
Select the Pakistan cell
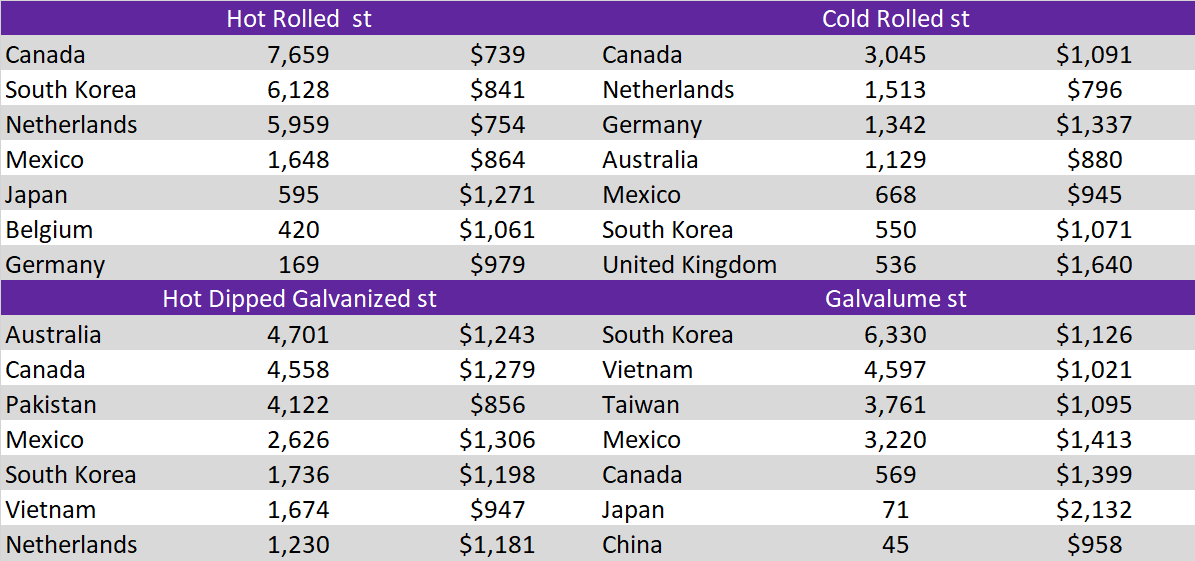coord(50,404)
